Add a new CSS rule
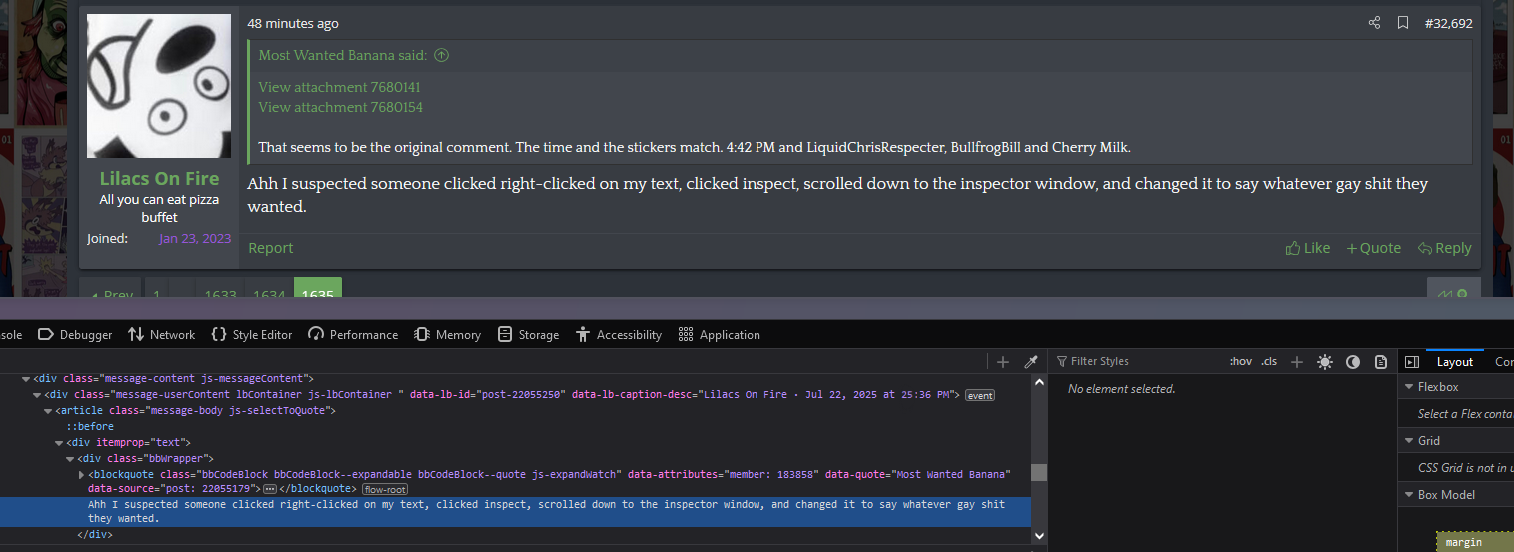This screenshot has width=1514, height=552. point(1297,361)
